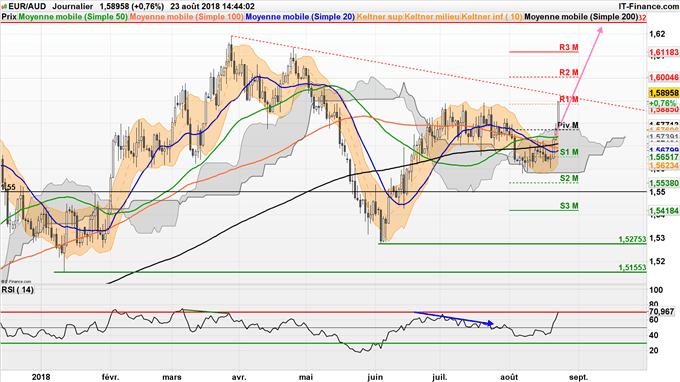
Task: Click the juin date axis label
Action: pyautogui.click(x=375, y=377)
